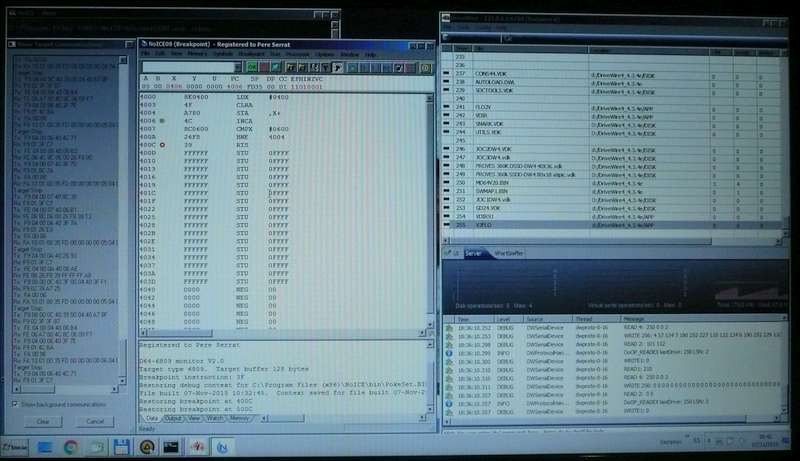Open Google Chrome from the taskbar
The height and width of the screenshot is (461, 800).
(x=73, y=447)
